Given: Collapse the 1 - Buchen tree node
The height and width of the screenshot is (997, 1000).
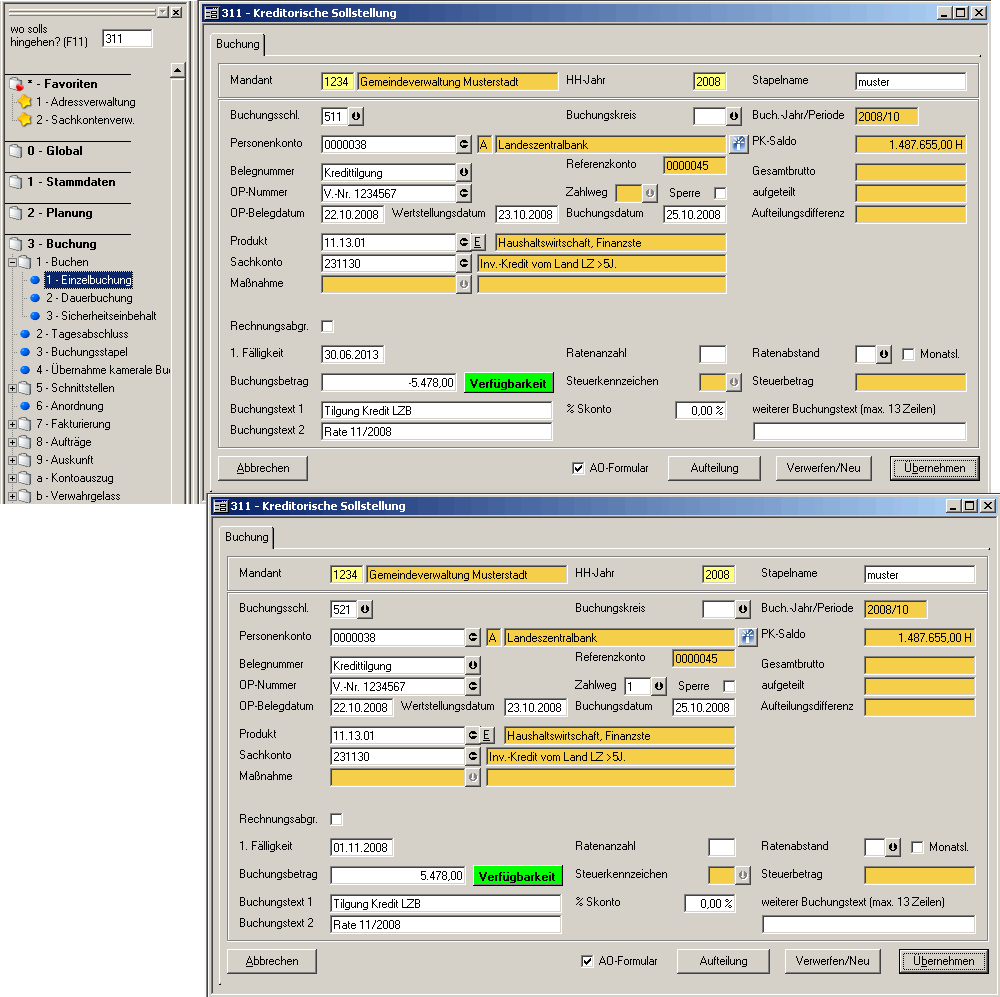Looking at the screenshot, I should [12, 262].
